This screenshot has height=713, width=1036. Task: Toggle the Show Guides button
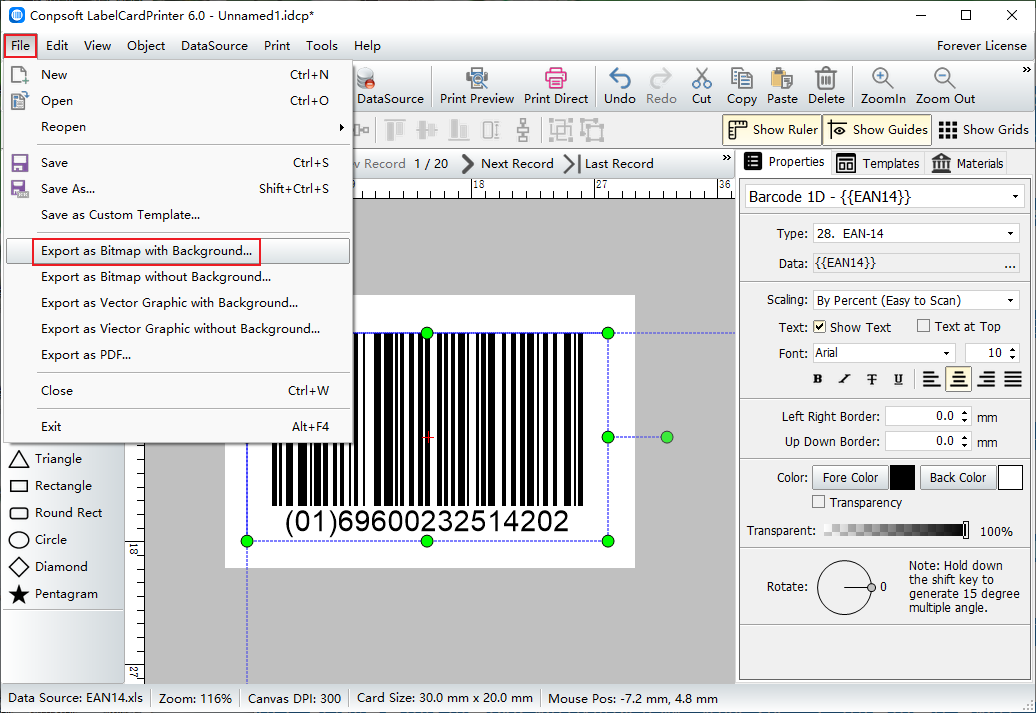point(878,130)
